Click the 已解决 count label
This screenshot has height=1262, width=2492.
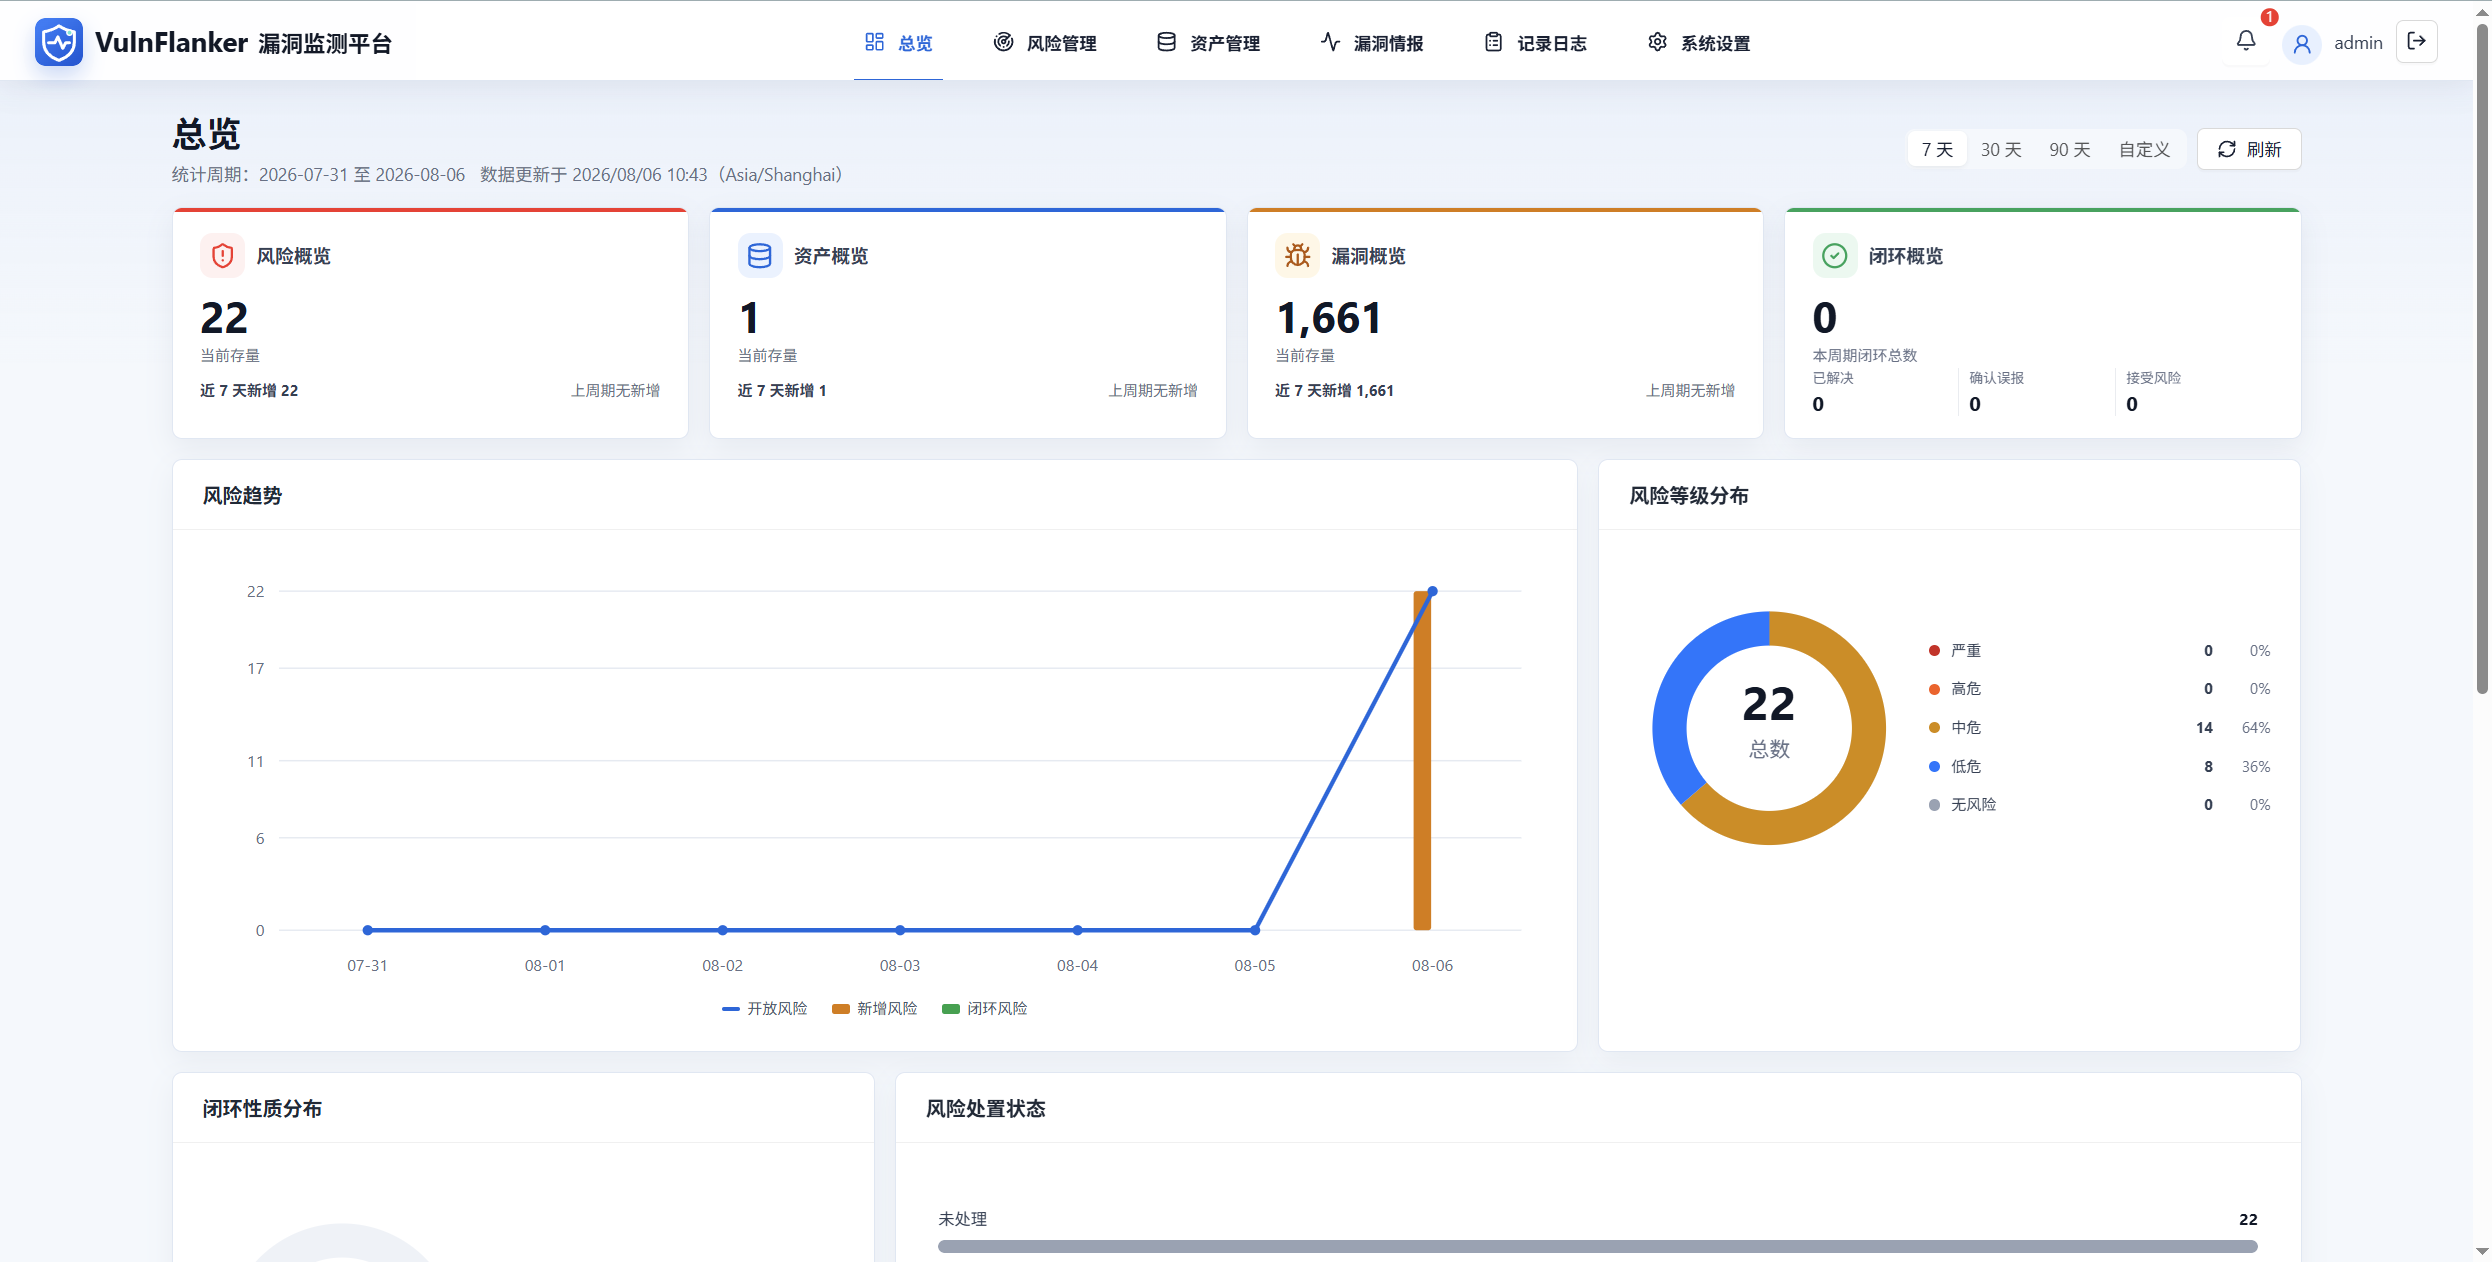pos(1833,378)
